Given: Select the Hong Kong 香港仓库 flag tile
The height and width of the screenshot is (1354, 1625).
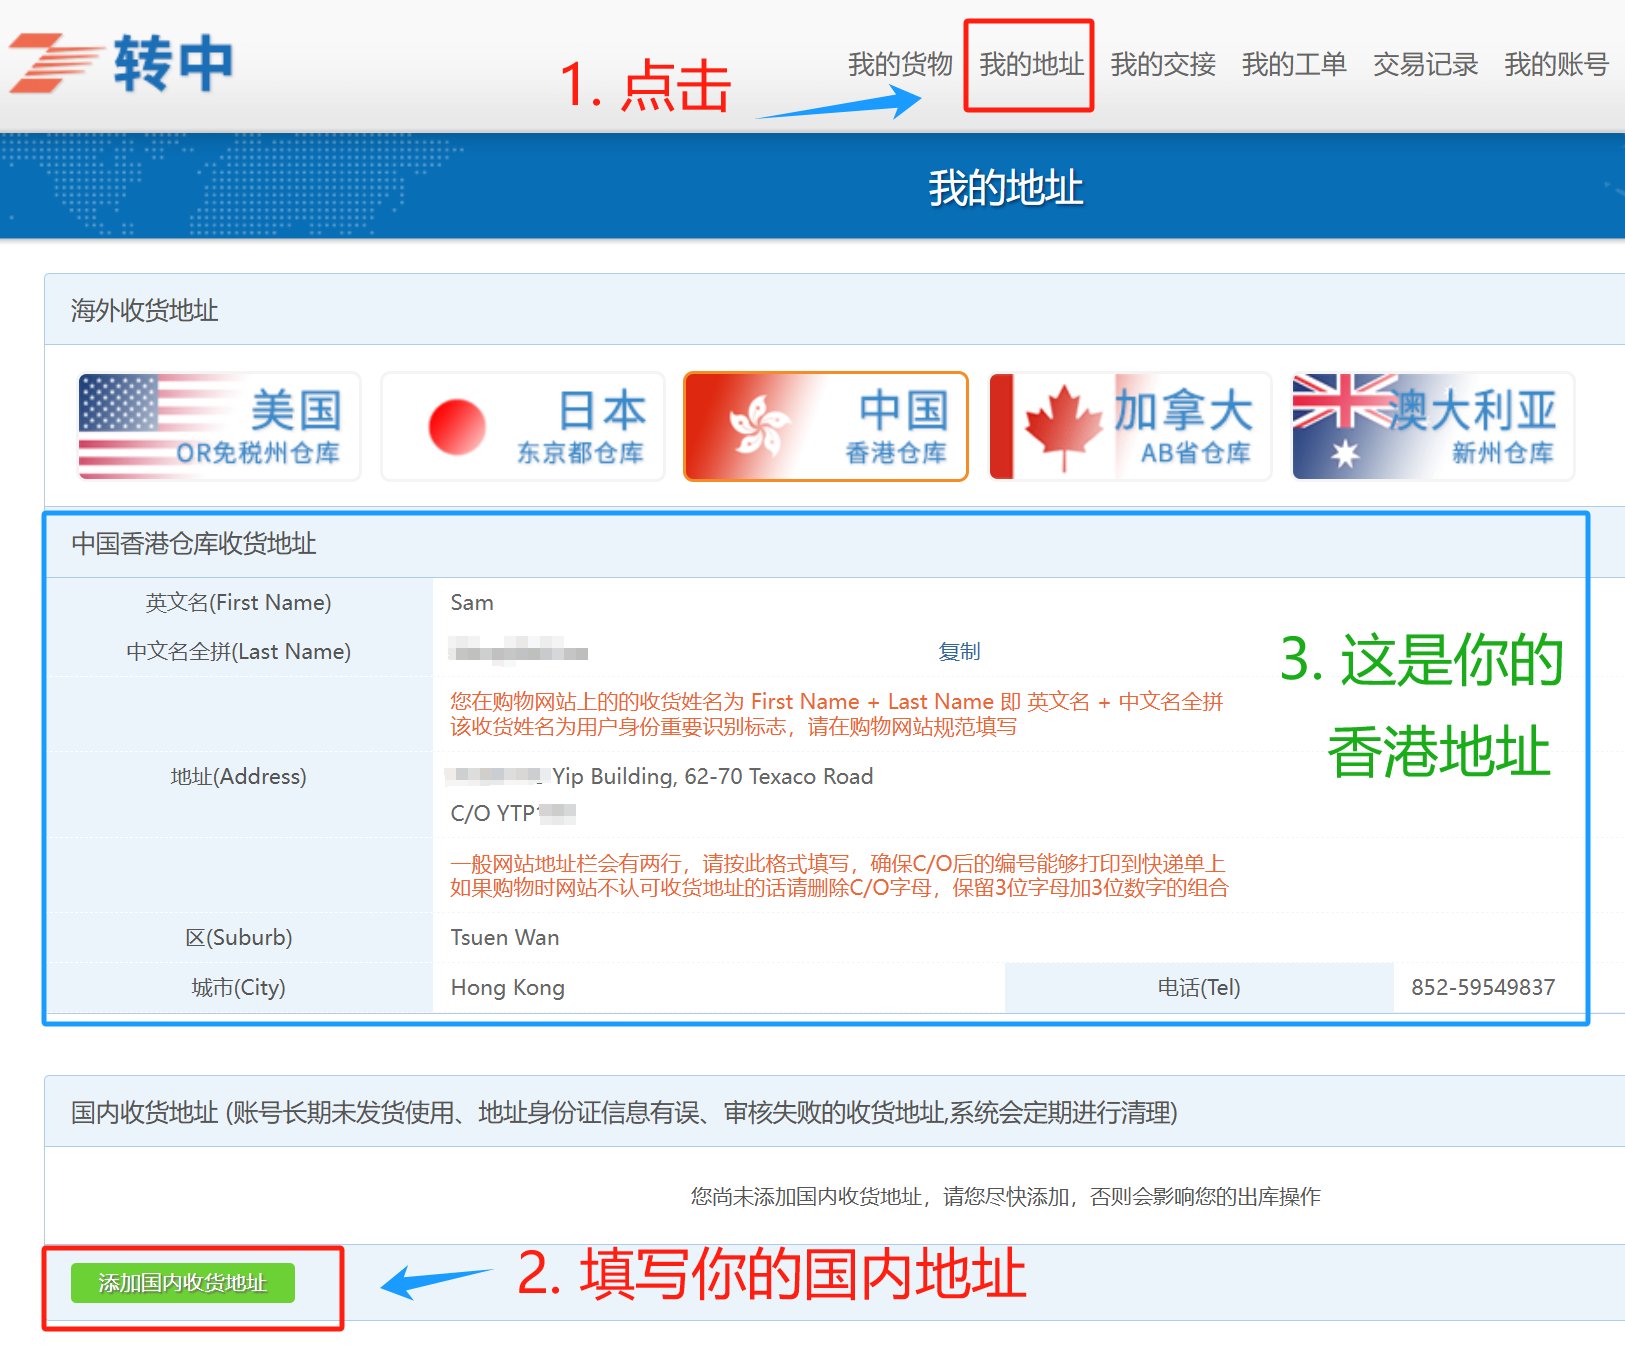Looking at the screenshot, I should coord(826,427).
